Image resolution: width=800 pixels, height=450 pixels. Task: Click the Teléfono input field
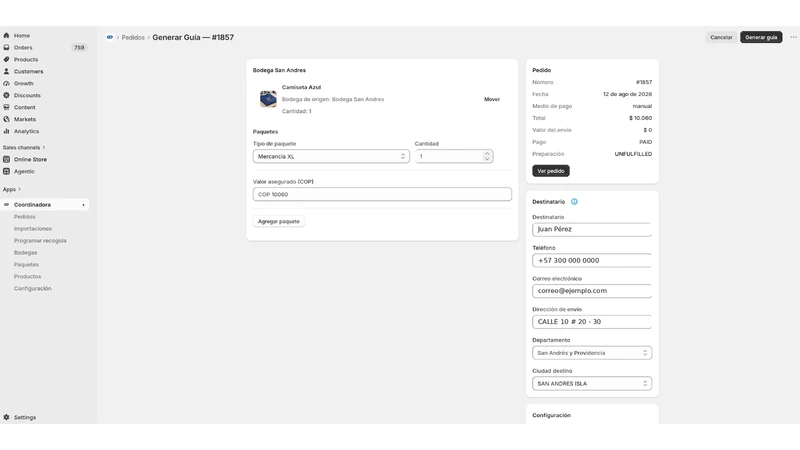[592, 261]
